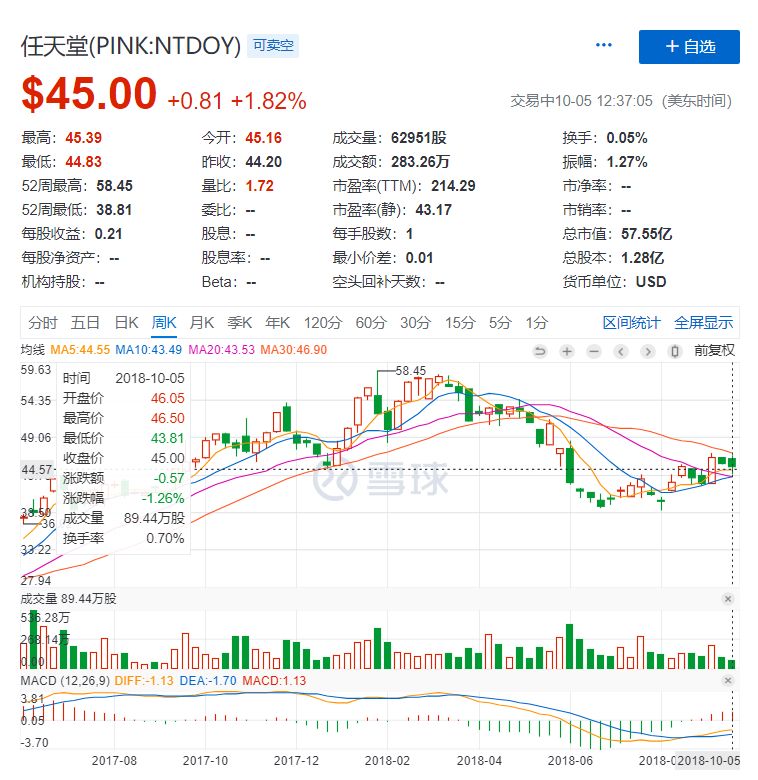Open the 季K chart tab
Screen dimensions: 758x780
pos(240,323)
